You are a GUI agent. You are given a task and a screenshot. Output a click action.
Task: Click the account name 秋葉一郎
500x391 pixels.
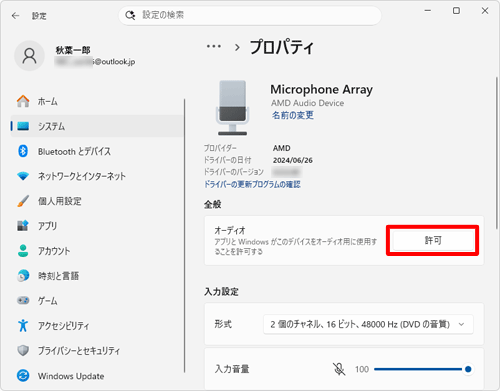coord(73,50)
